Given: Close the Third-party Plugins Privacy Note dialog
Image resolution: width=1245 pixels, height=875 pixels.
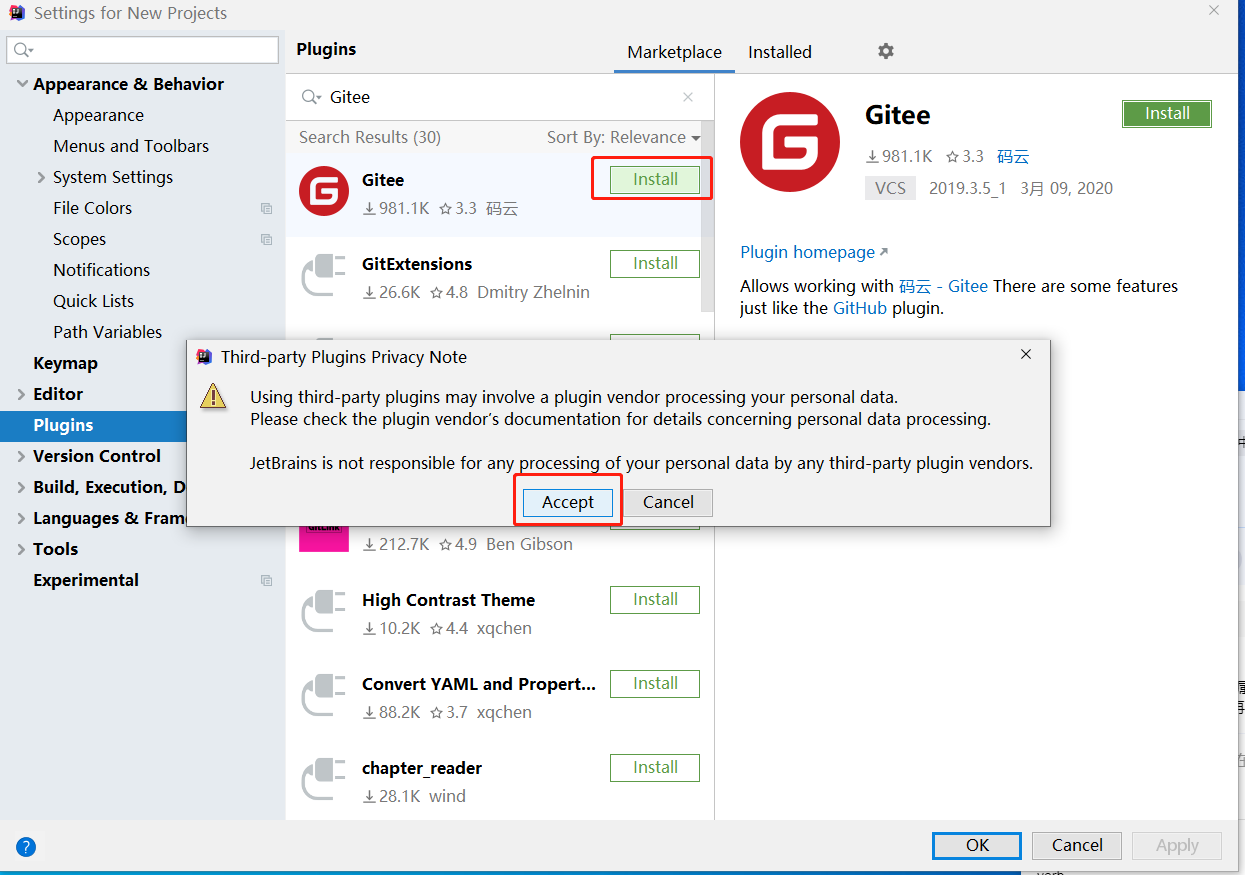Looking at the screenshot, I should tap(1026, 355).
